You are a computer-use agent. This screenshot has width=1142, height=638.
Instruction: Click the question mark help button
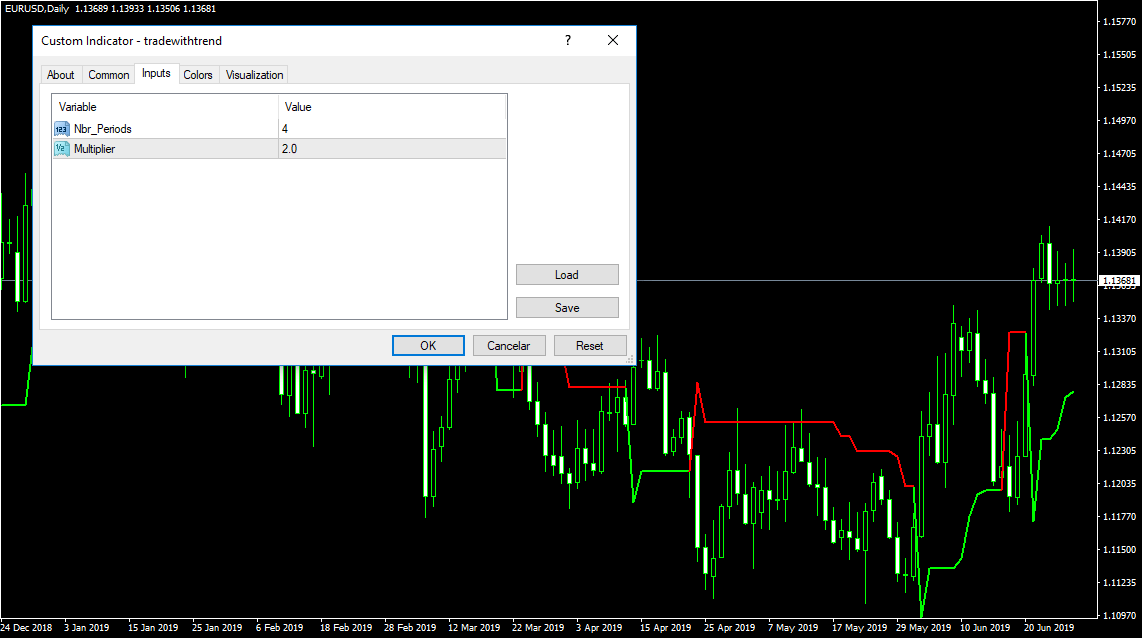tap(568, 40)
